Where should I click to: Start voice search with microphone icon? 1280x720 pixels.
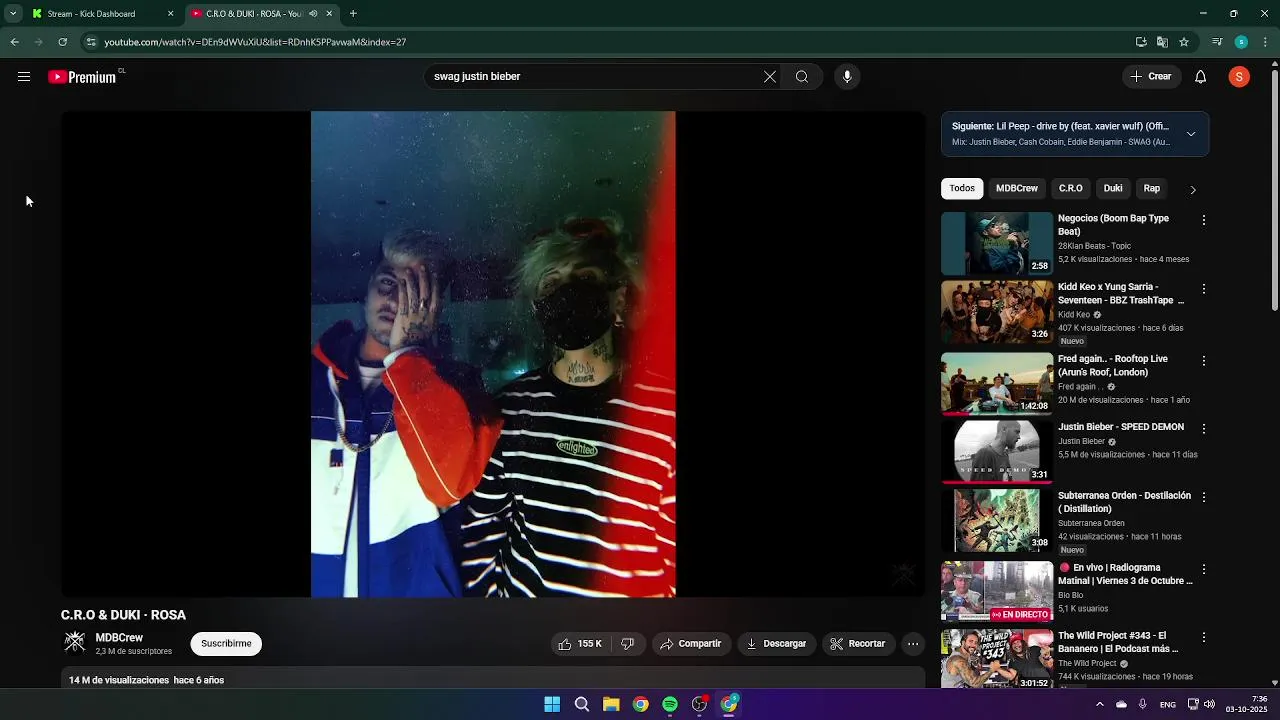coord(847,77)
